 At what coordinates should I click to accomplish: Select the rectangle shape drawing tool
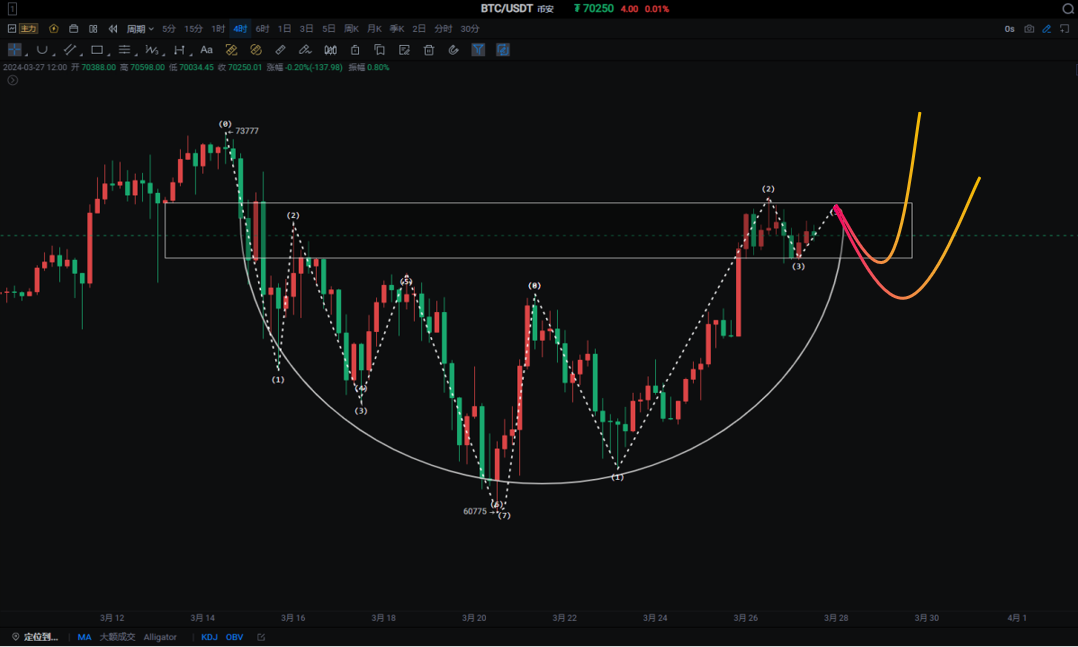click(97, 49)
